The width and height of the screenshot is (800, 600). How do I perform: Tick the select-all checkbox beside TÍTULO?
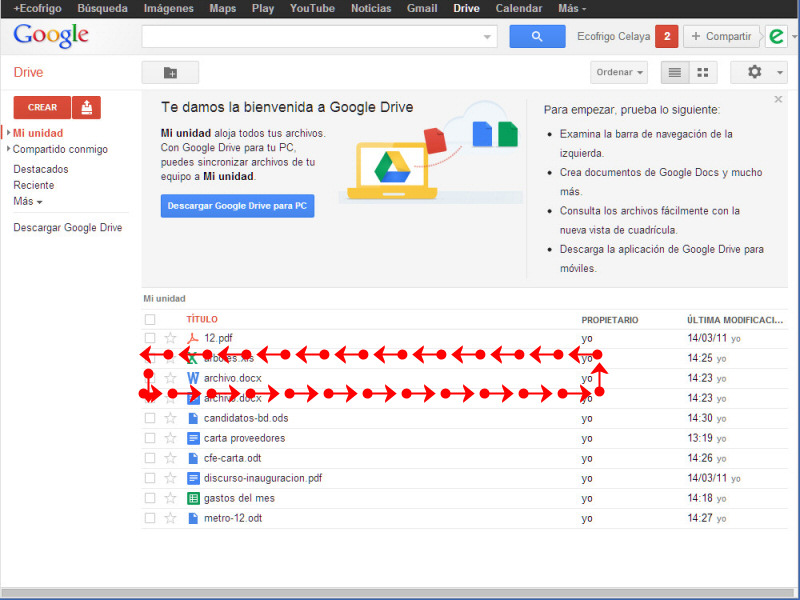pos(150,319)
